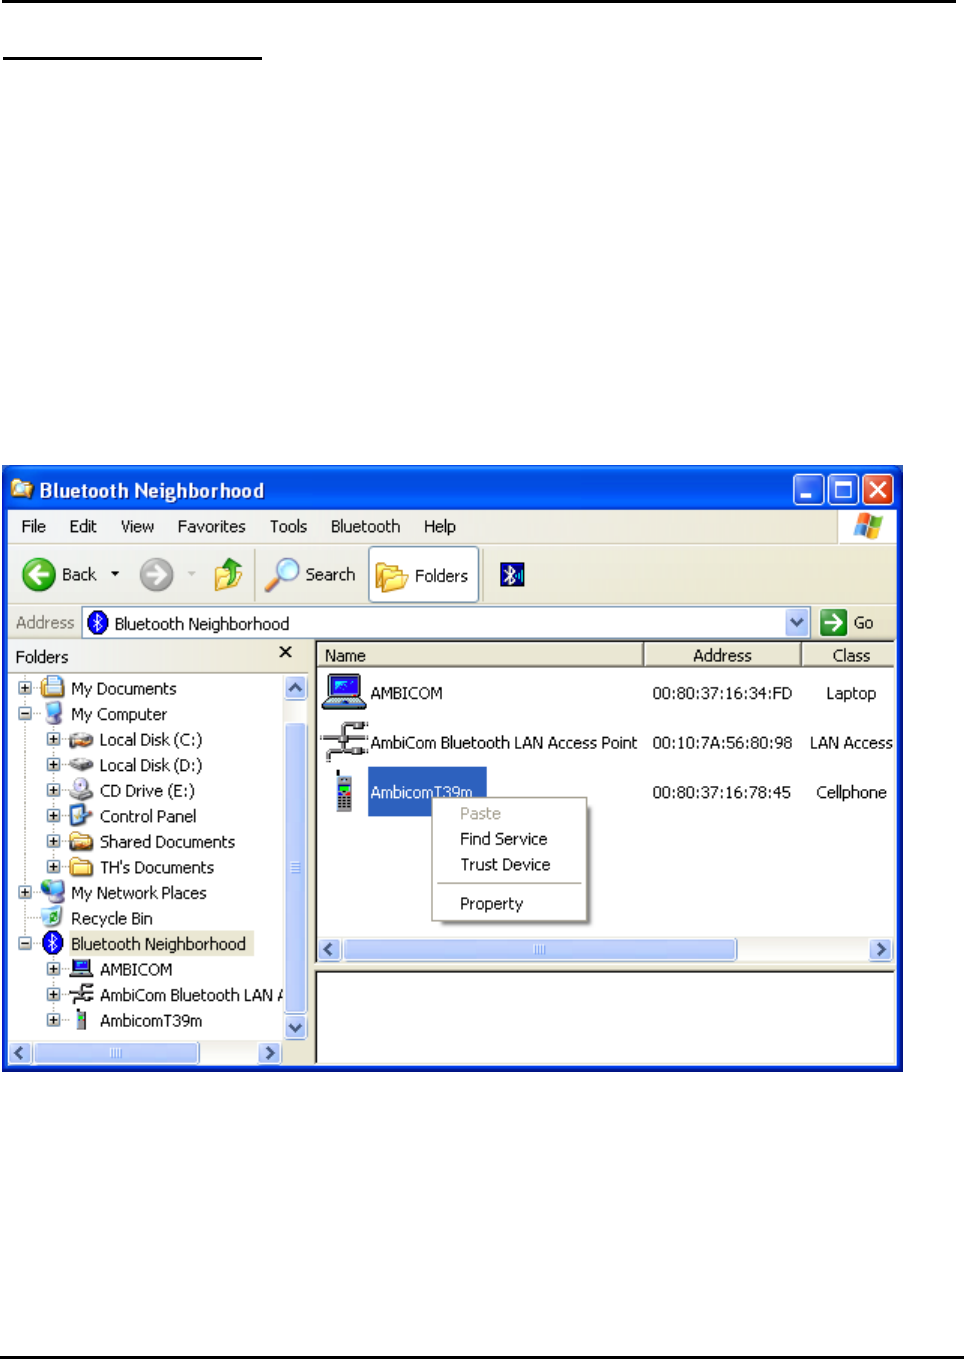This screenshot has width=964, height=1359.
Task: Select My Network Places in tree
Action: [138, 892]
